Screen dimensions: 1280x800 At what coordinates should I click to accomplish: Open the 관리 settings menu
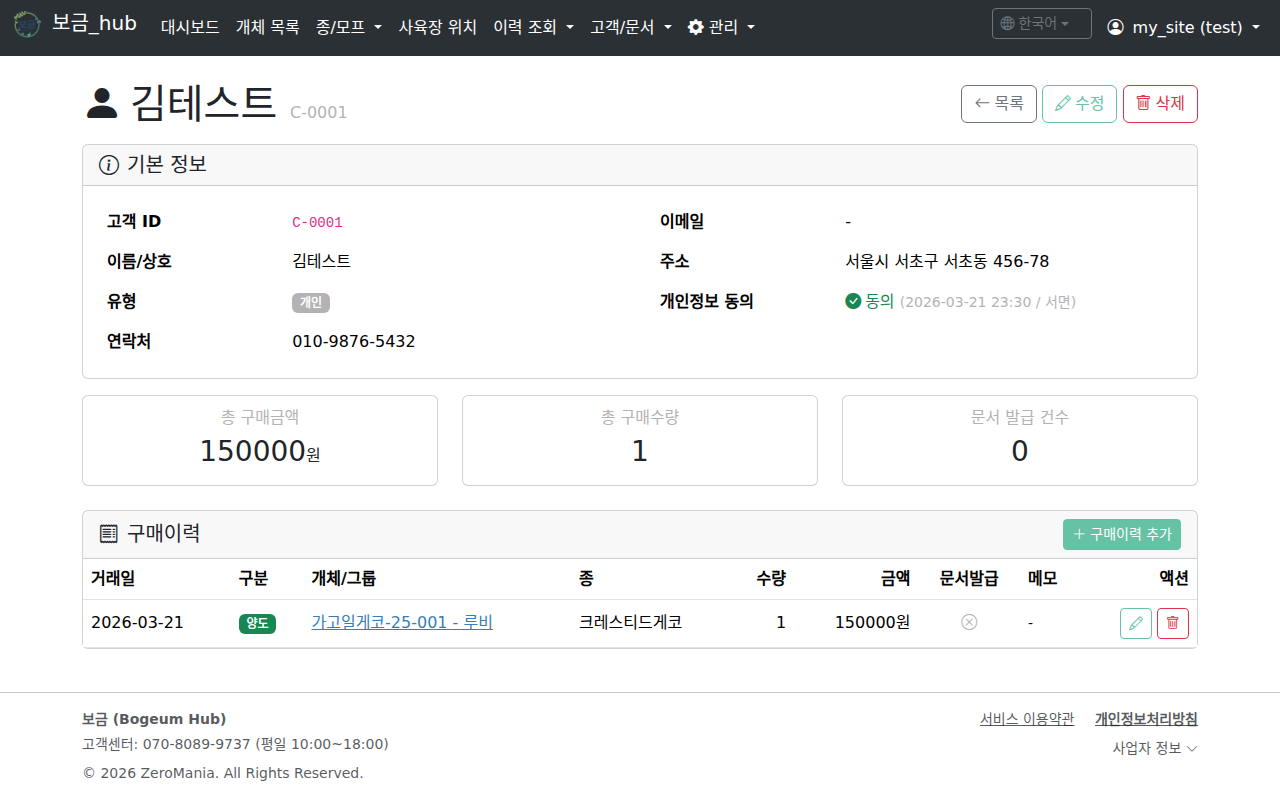721,27
